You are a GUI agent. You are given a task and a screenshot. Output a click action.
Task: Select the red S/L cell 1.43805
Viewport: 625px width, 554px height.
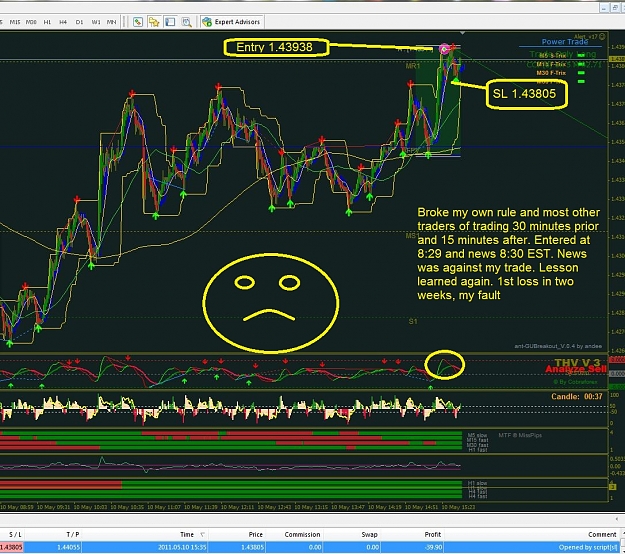point(11,547)
